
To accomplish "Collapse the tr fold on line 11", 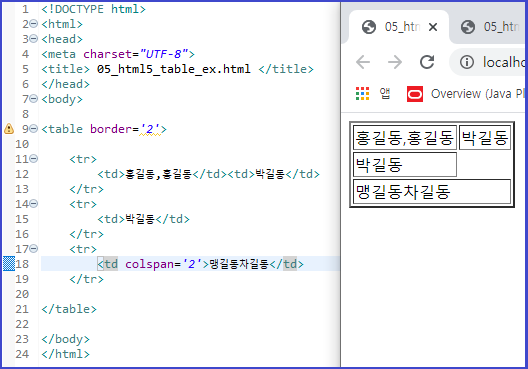I will (x=34, y=159).
